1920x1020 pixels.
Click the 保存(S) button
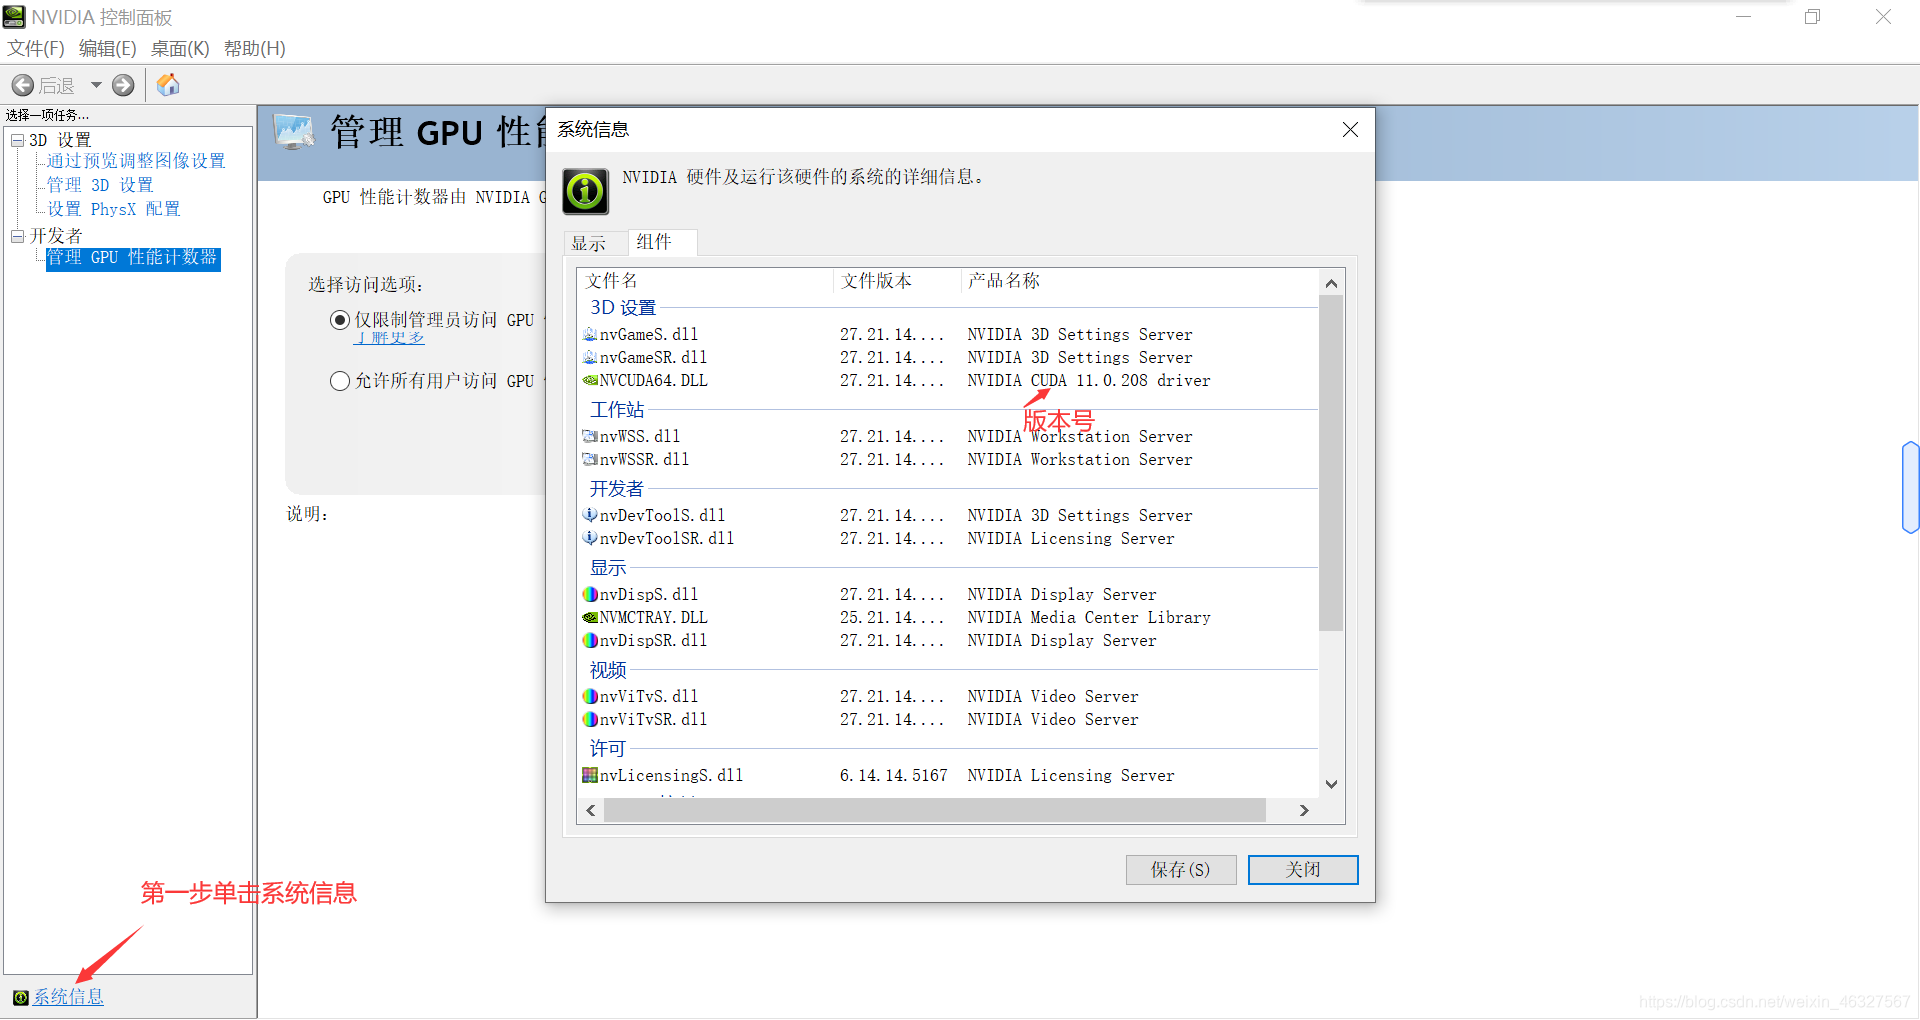(x=1181, y=870)
